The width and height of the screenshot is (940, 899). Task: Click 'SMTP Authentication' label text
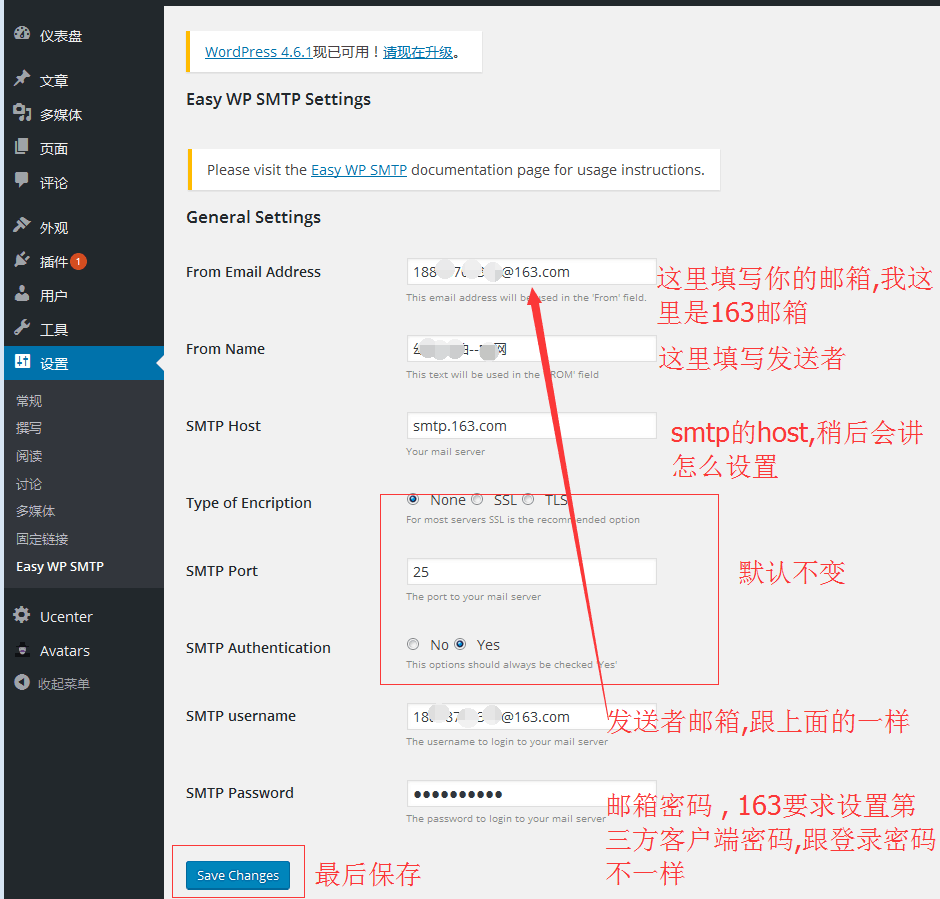pyautogui.click(x=258, y=648)
